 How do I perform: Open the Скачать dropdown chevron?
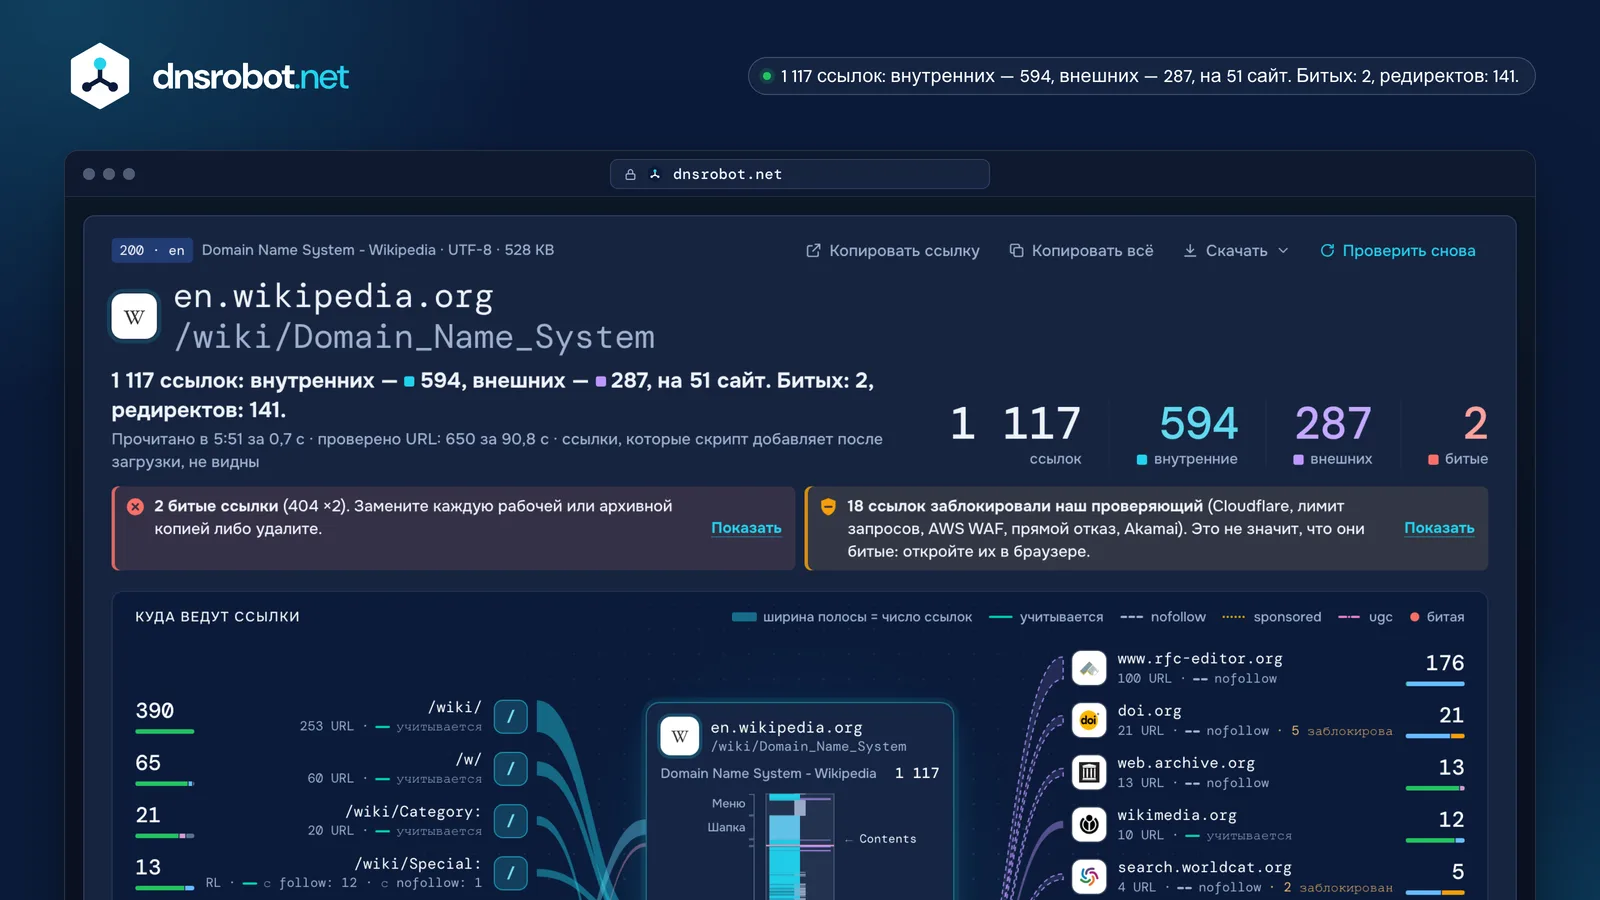pos(1283,251)
